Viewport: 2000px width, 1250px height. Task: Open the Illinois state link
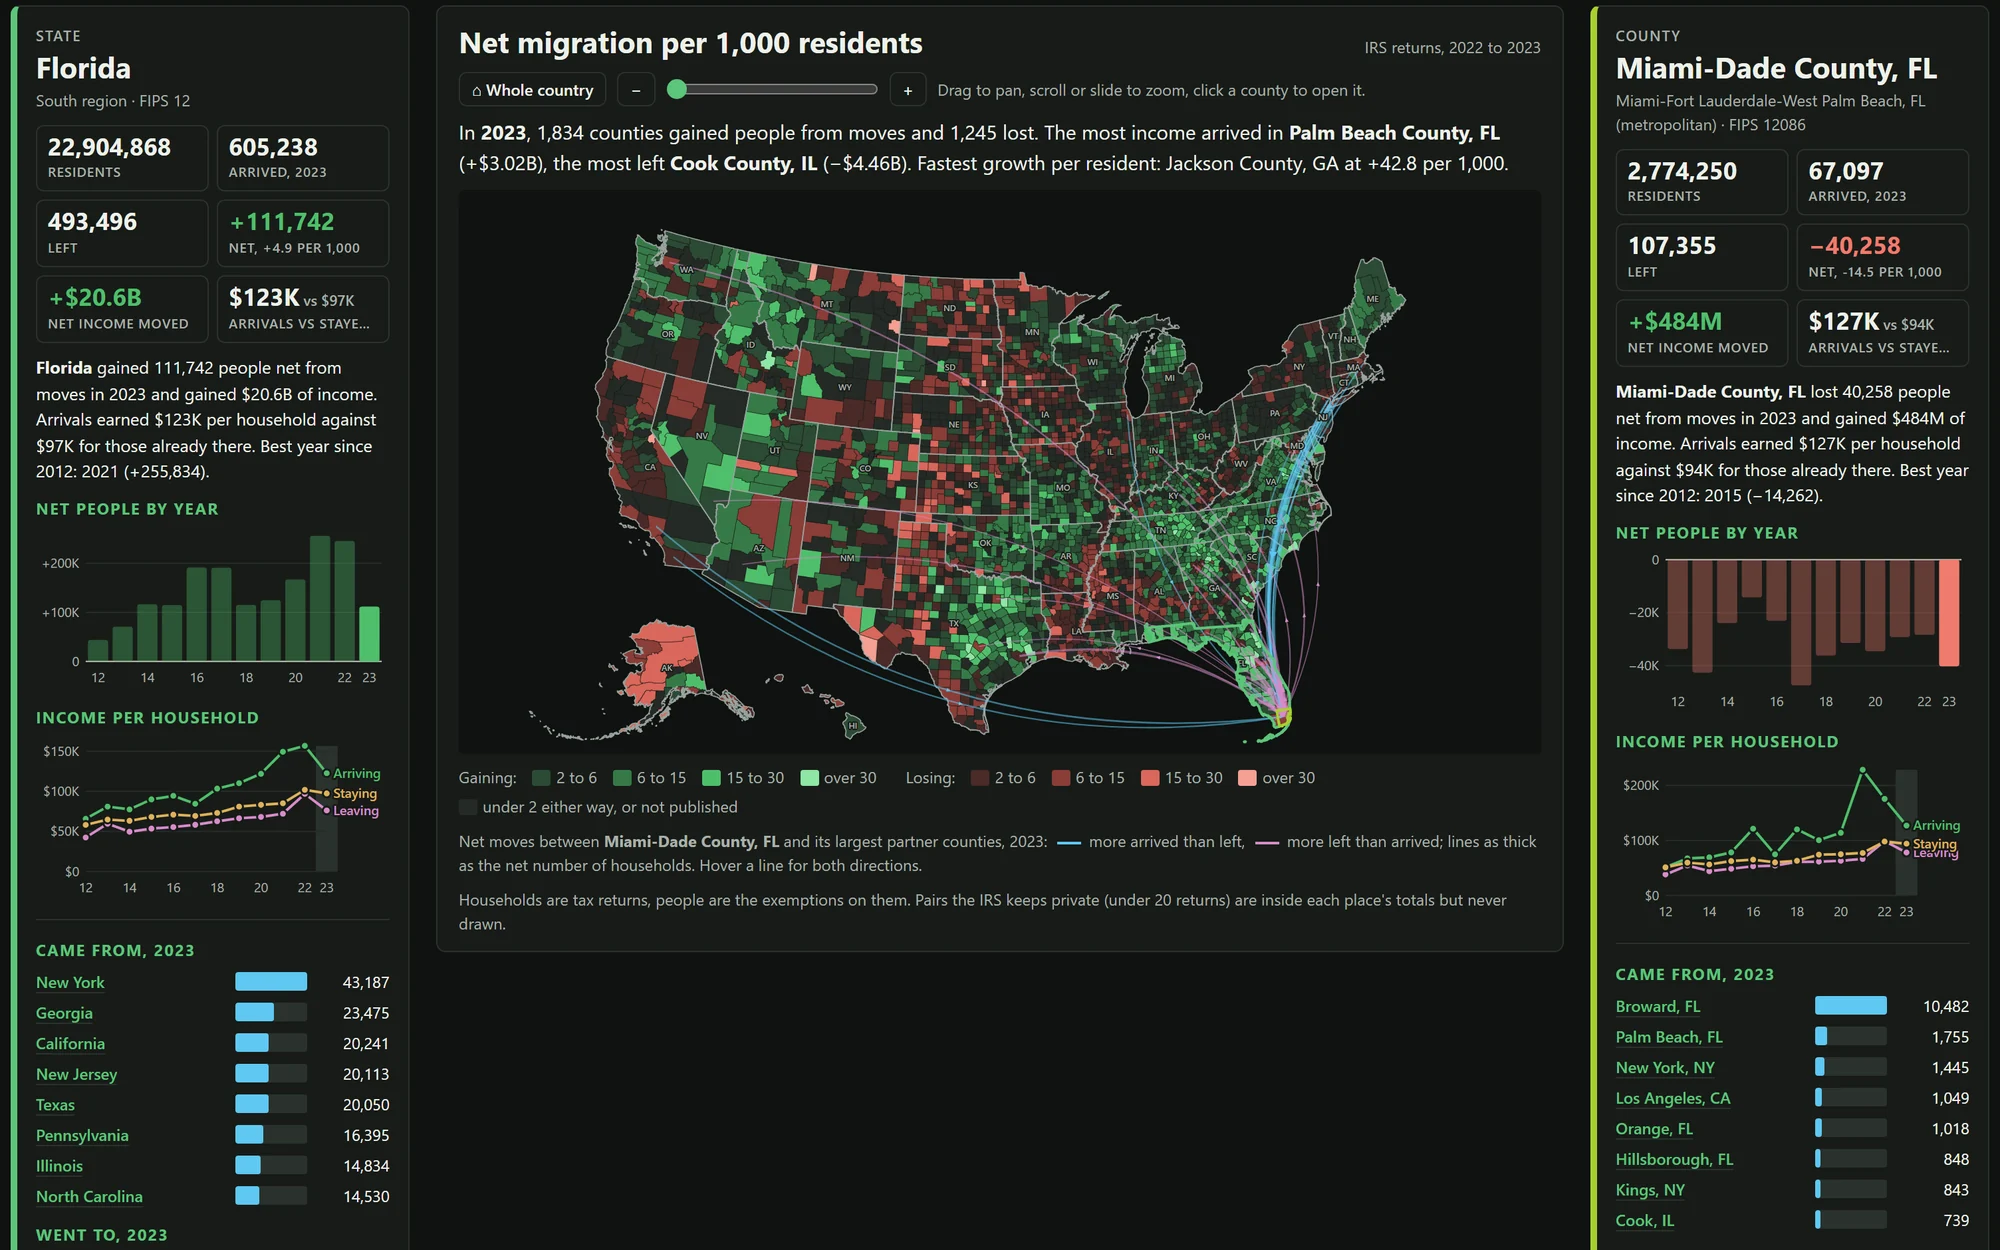click(59, 1166)
